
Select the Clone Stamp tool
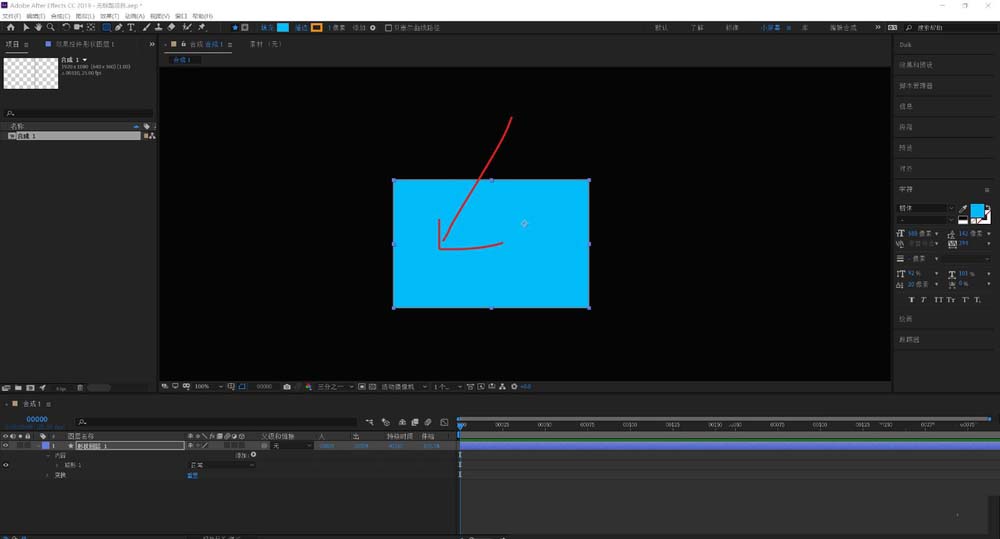coord(159,27)
